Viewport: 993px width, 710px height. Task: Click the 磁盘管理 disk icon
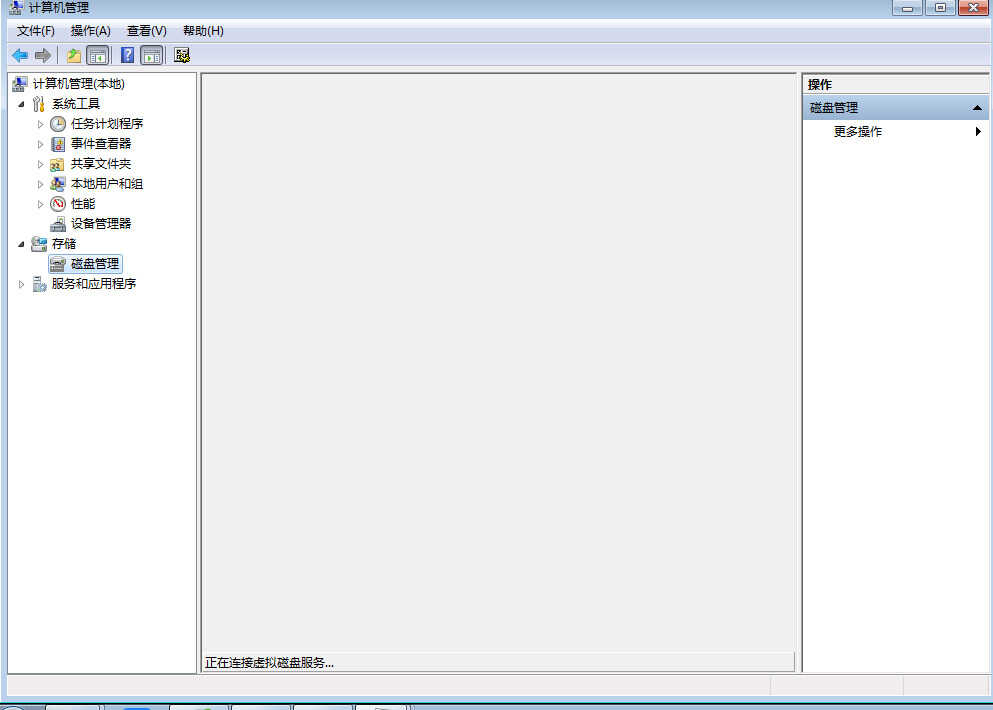pyautogui.click(x=58, y=263)
